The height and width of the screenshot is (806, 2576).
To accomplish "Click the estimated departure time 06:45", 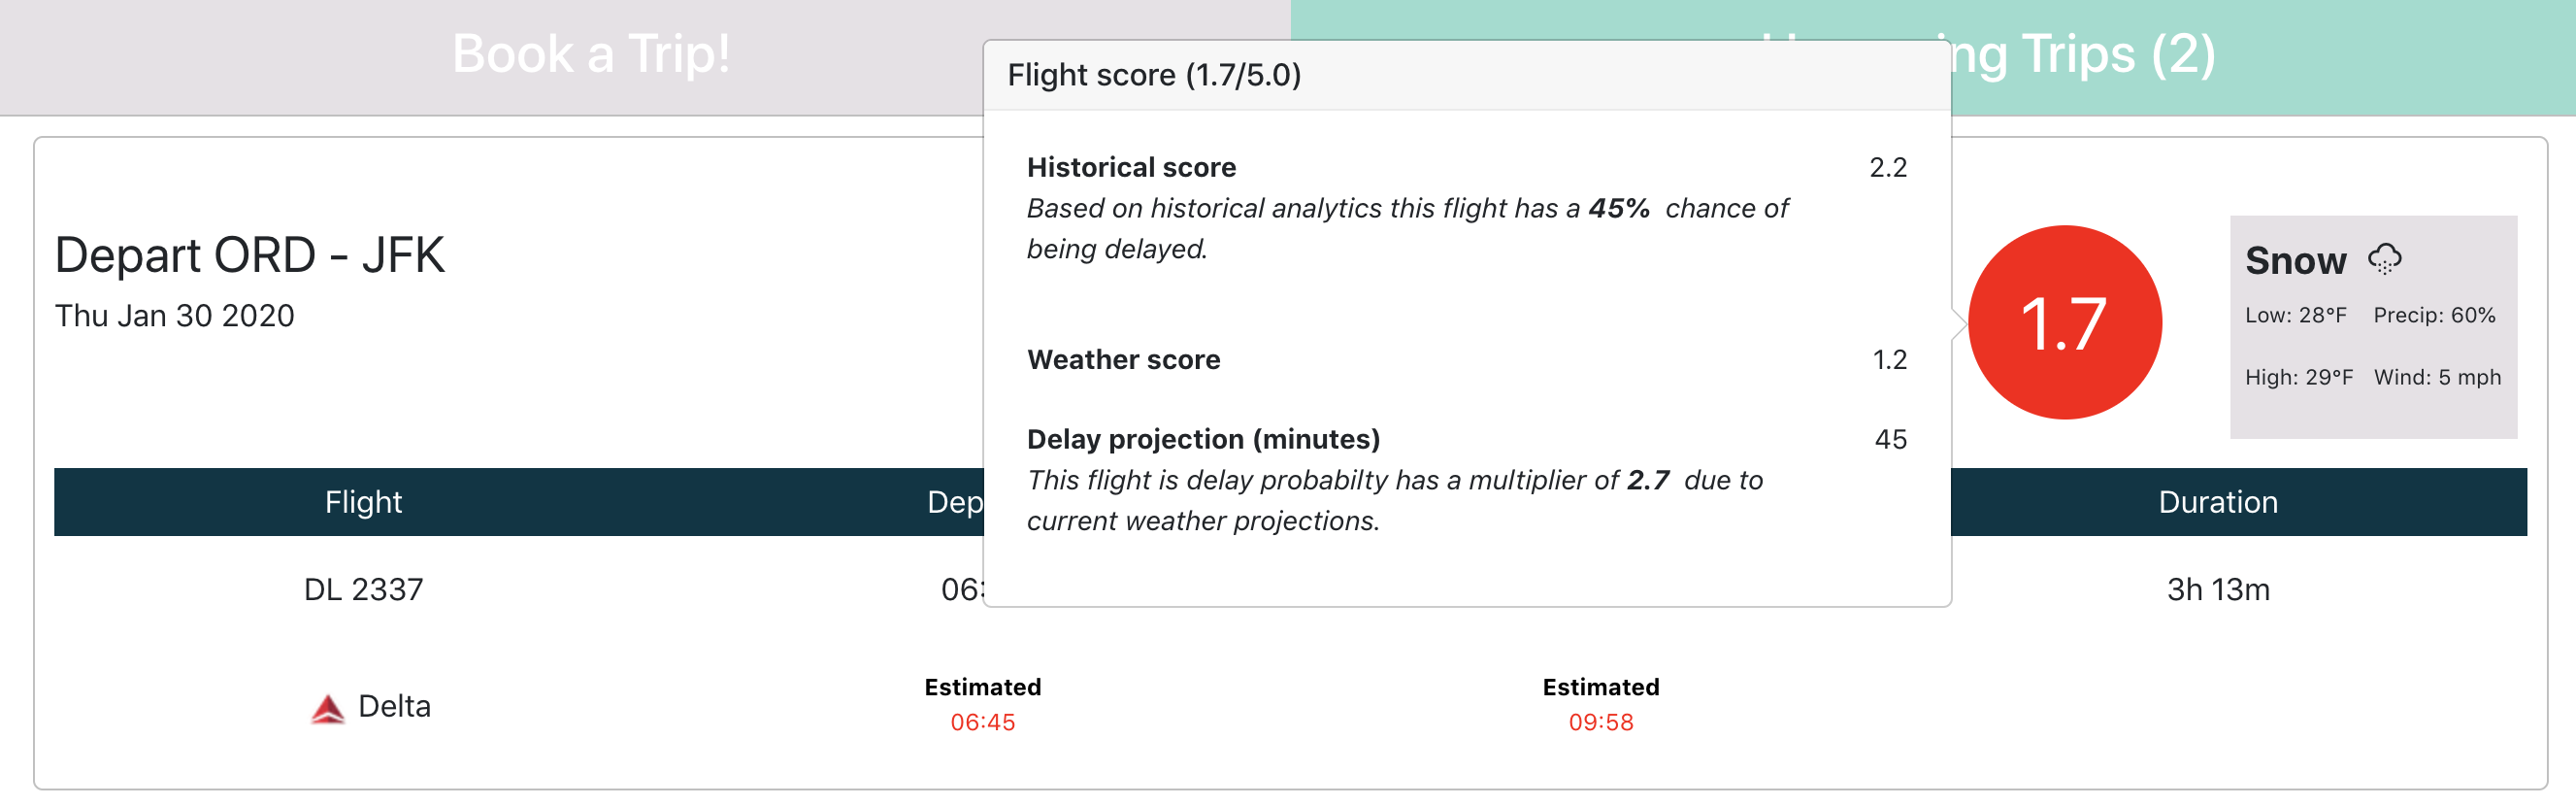I will [982, 722].
